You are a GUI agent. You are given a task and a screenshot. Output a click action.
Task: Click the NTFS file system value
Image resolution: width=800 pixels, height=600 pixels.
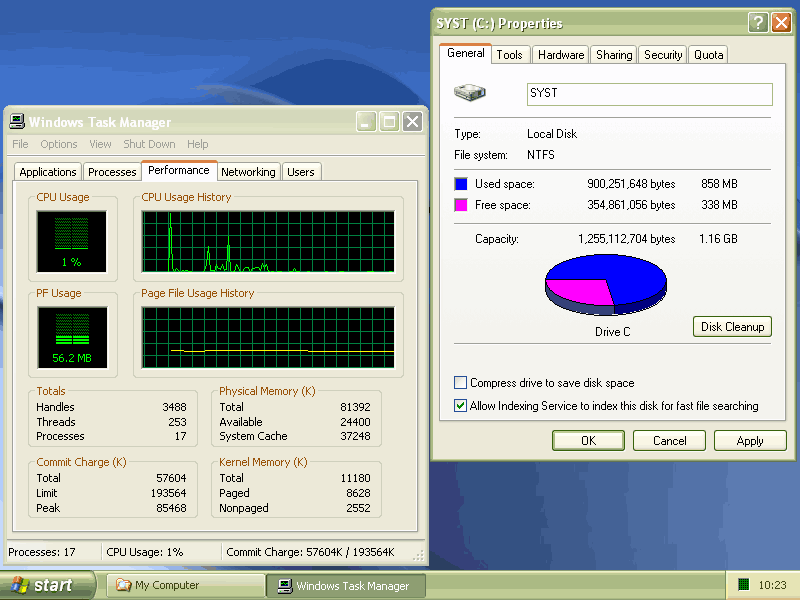[541, 155]
